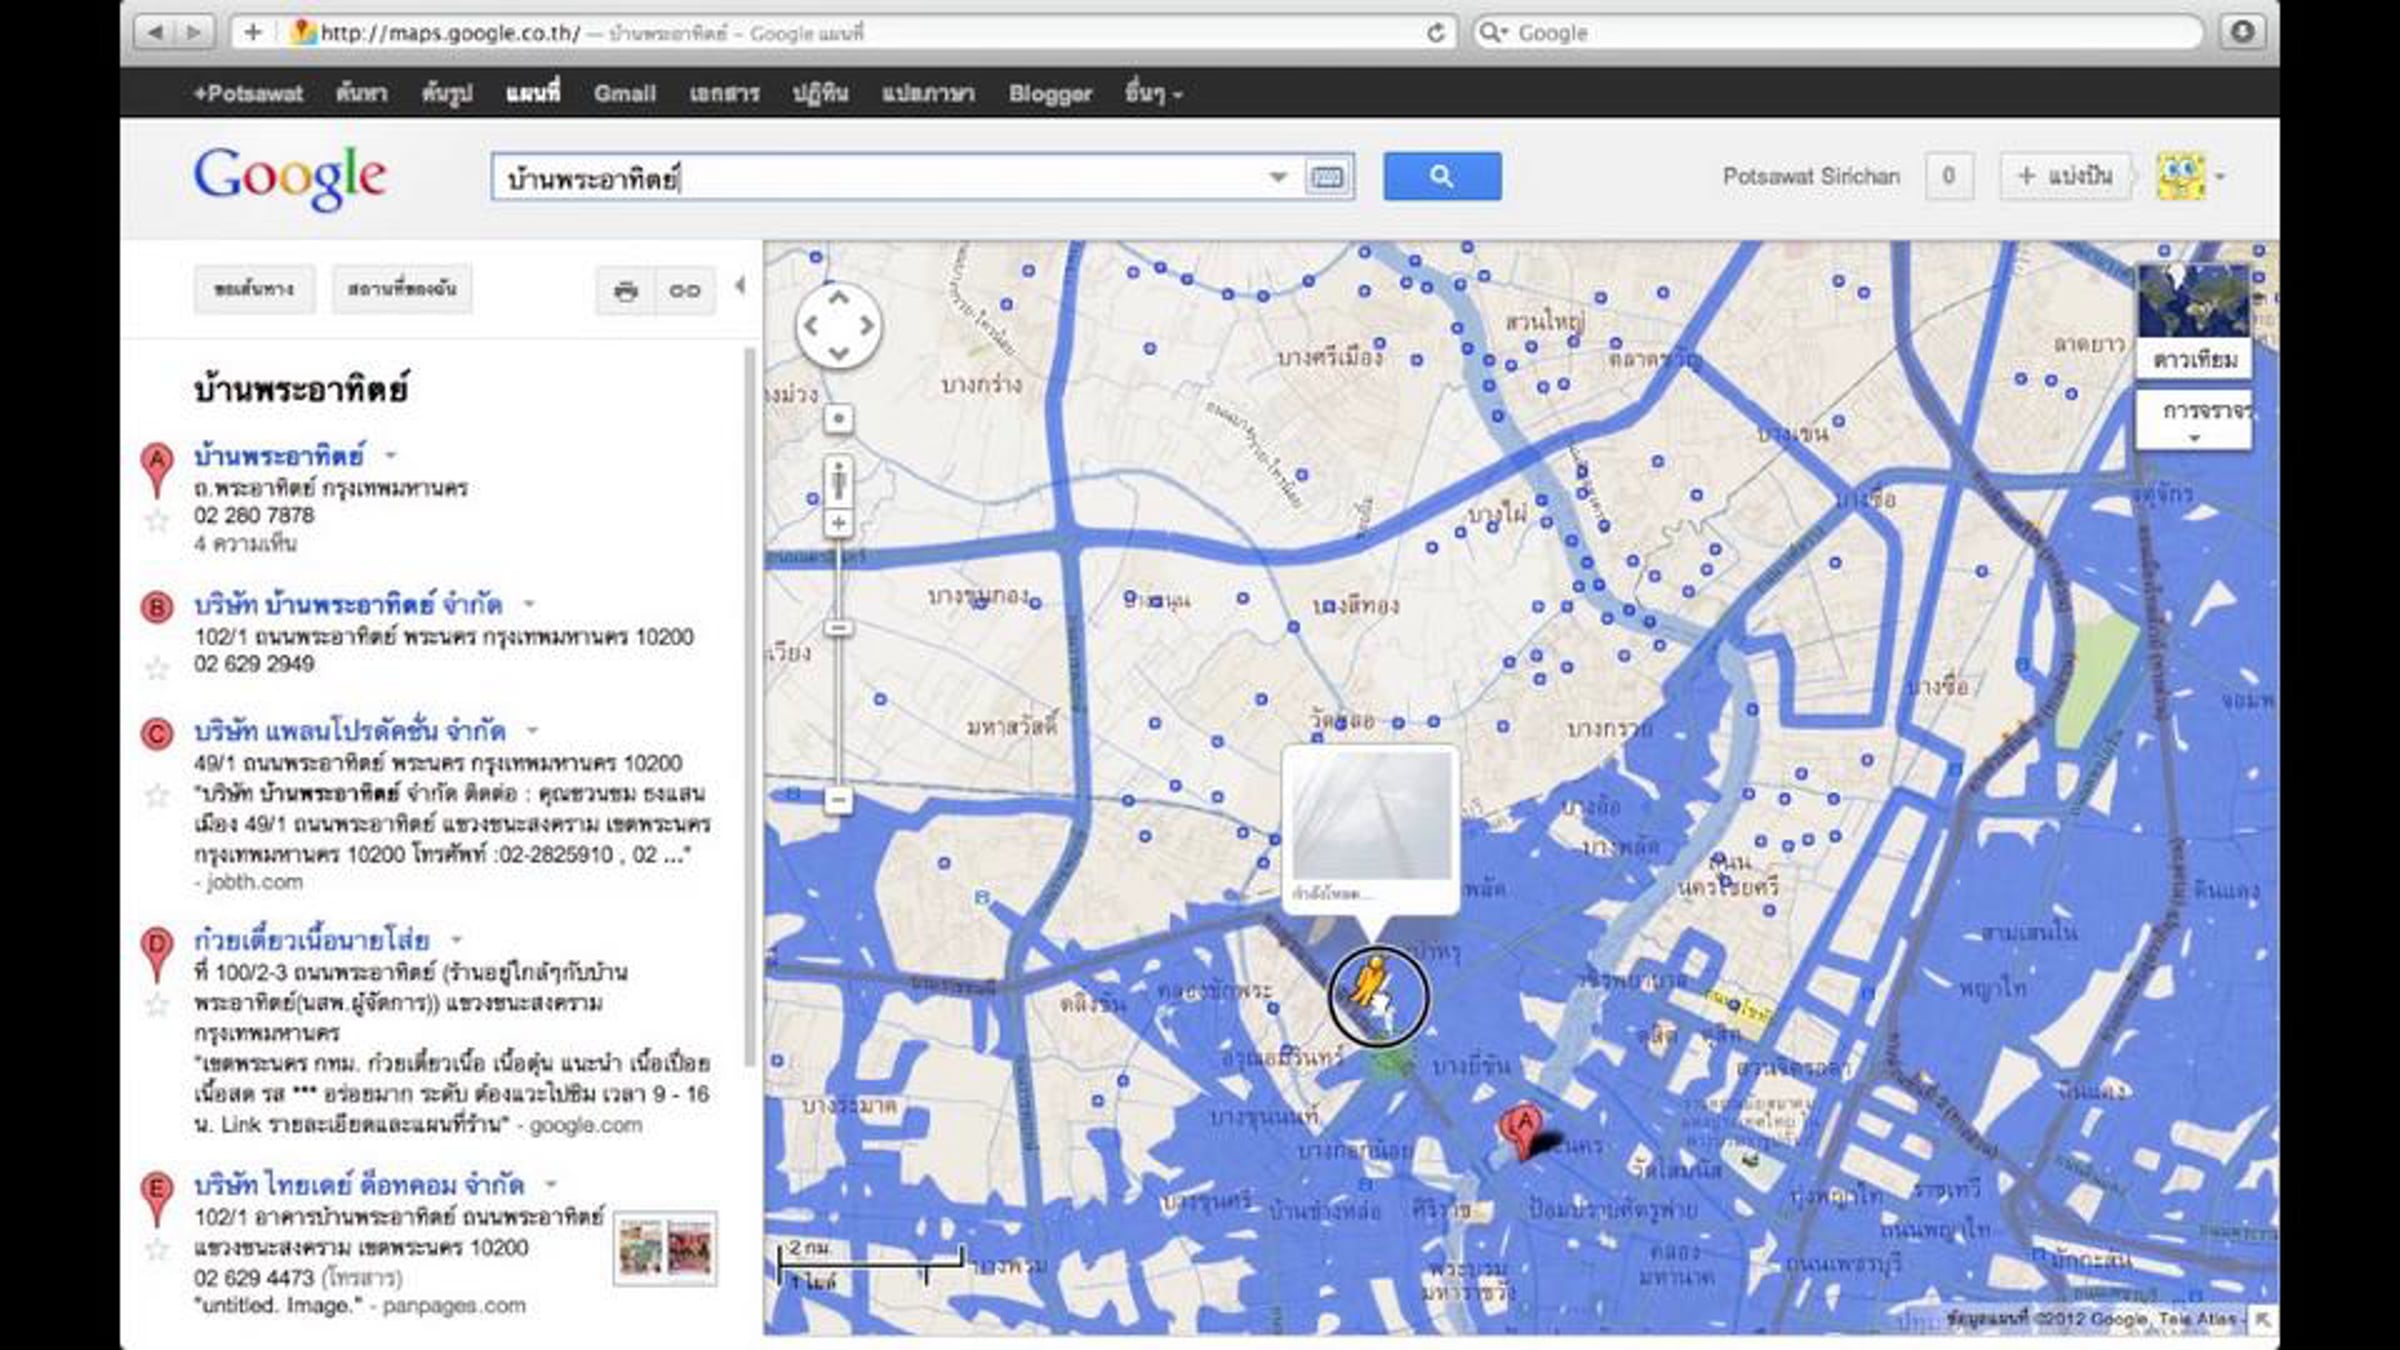Open the 4 ความเห็น reviews link
Viewport: 2400px width, 1350px height.
(245, 544)
